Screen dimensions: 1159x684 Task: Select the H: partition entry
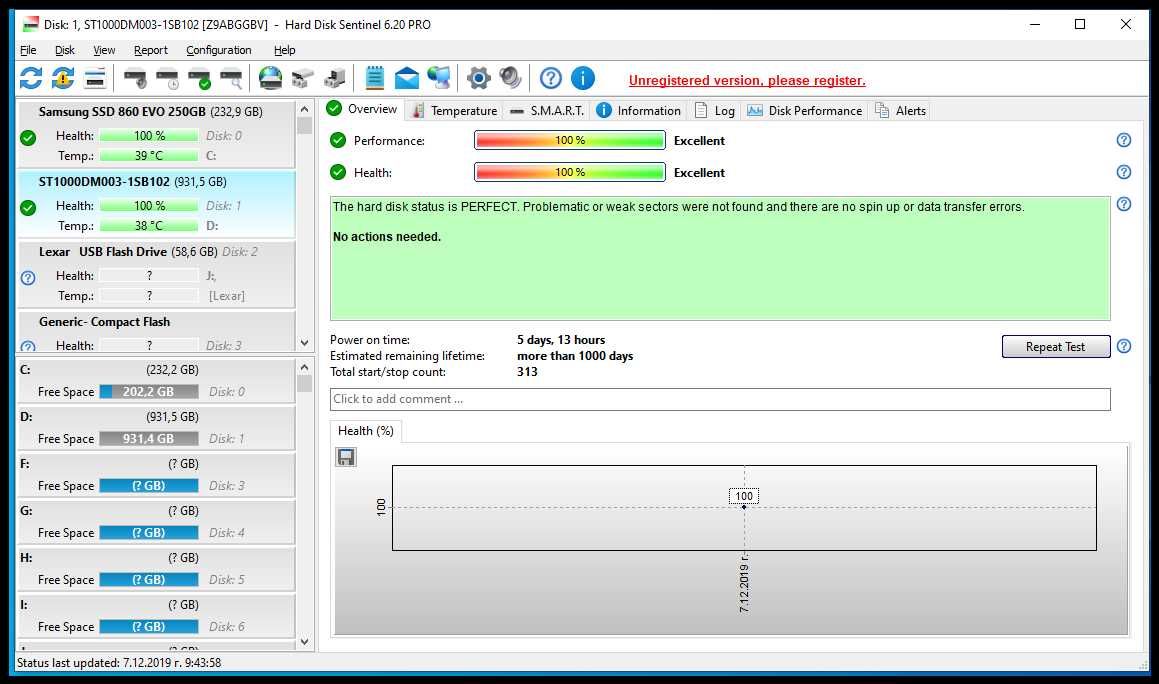pyautogui.click(x=156, y=569)
